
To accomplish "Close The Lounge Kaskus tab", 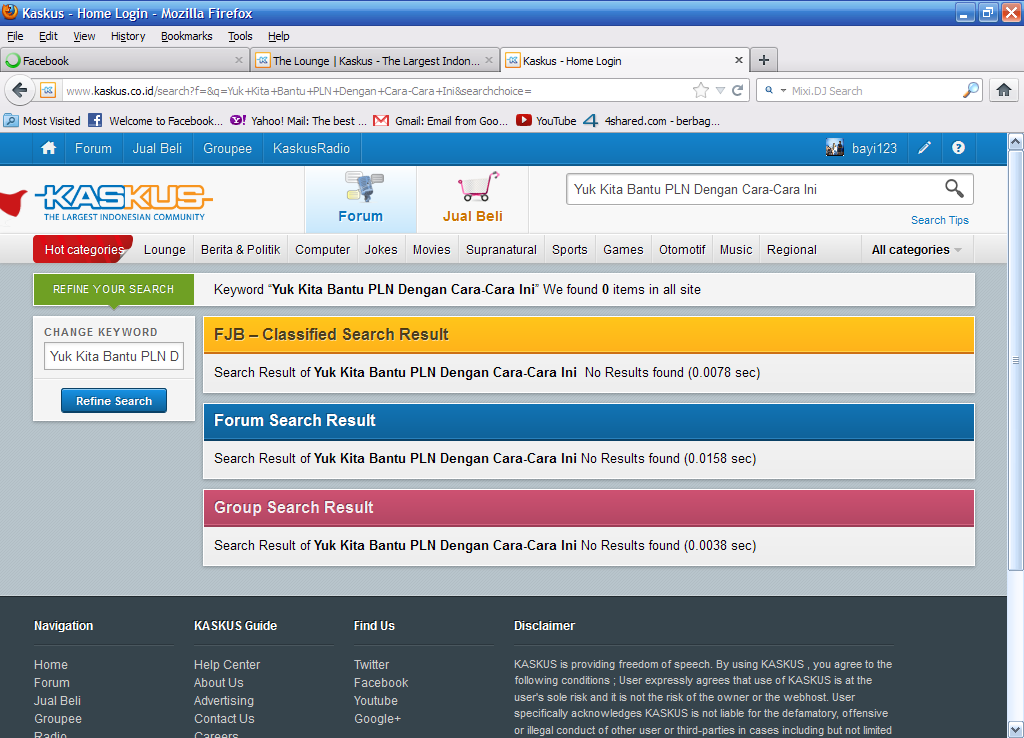I will 488,60.
